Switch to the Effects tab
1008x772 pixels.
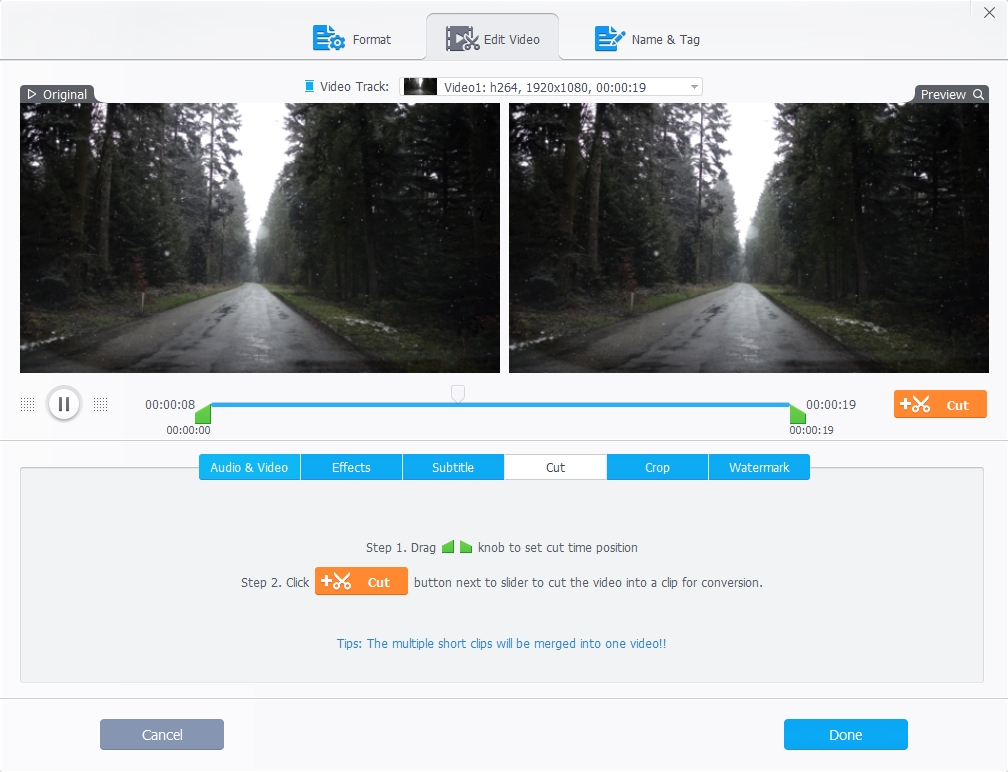pos(351,467)
